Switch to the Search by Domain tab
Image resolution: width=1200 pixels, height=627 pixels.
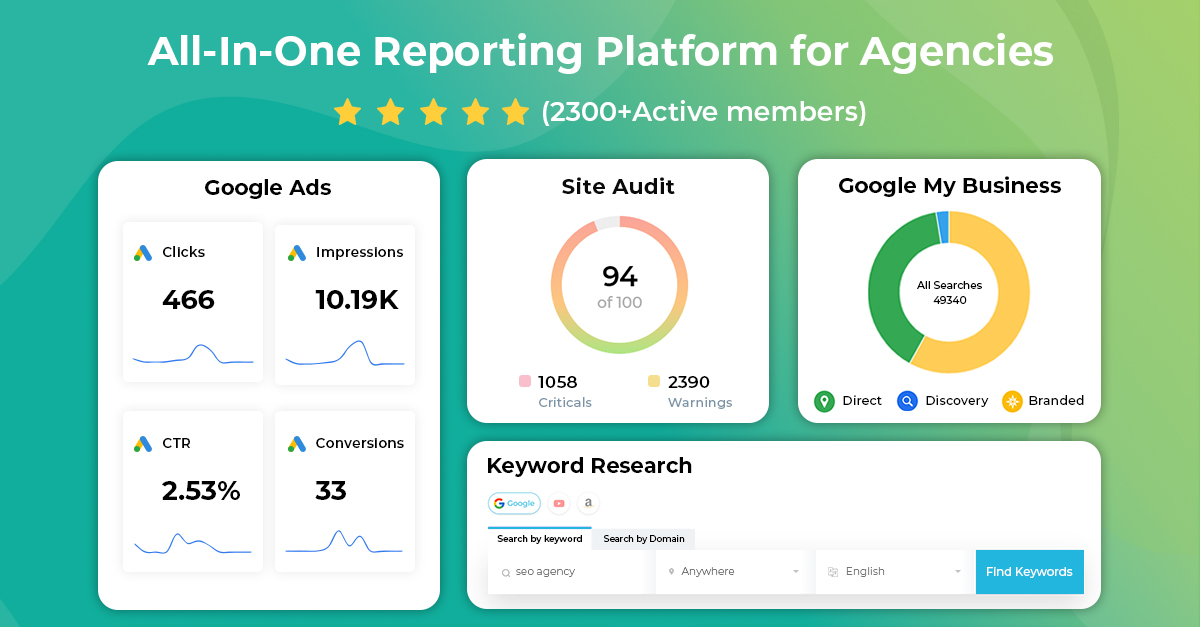(x=644, y=539)
